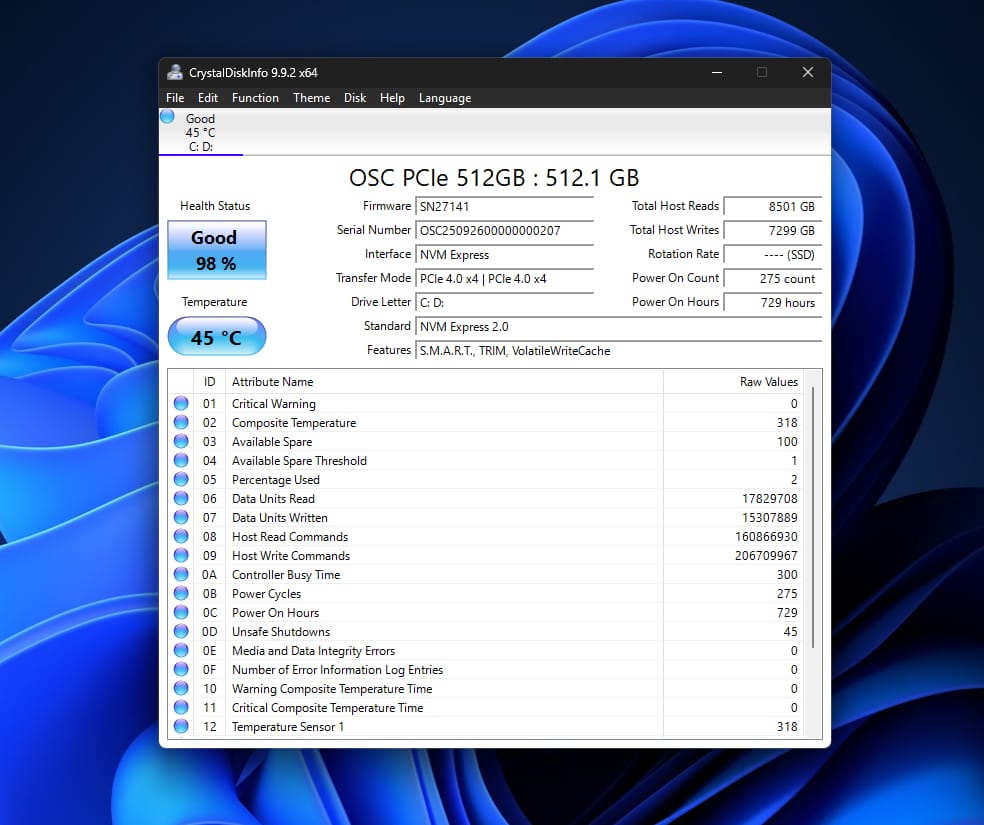Click raw value 17829708
Image resolution: width=984 pixels, height=825 pixels.
point(769,498)
